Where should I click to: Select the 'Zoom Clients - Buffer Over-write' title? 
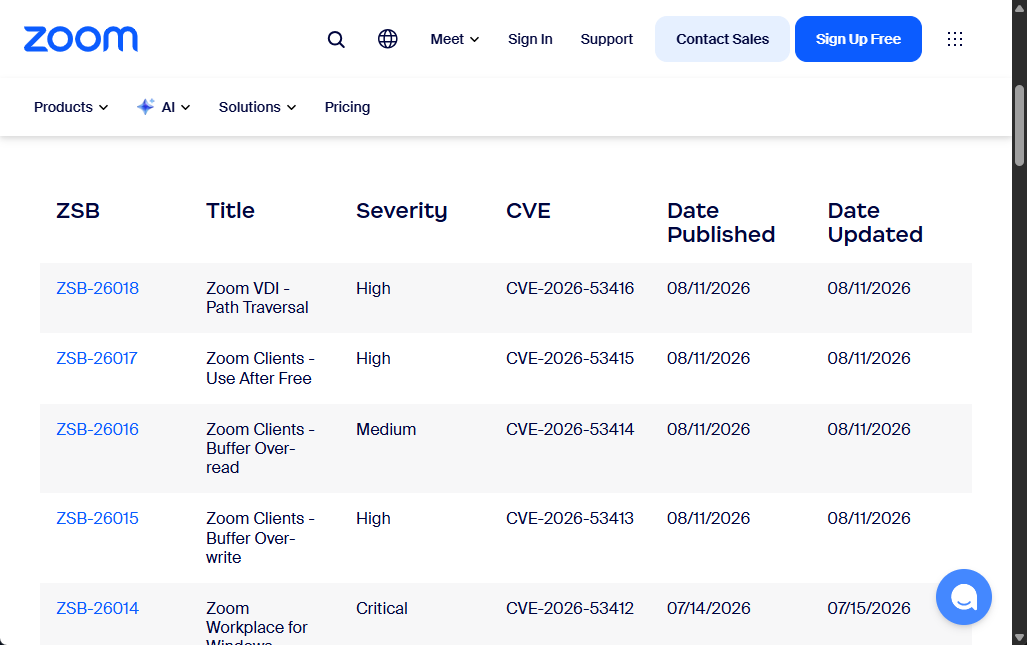pos(261,538)
